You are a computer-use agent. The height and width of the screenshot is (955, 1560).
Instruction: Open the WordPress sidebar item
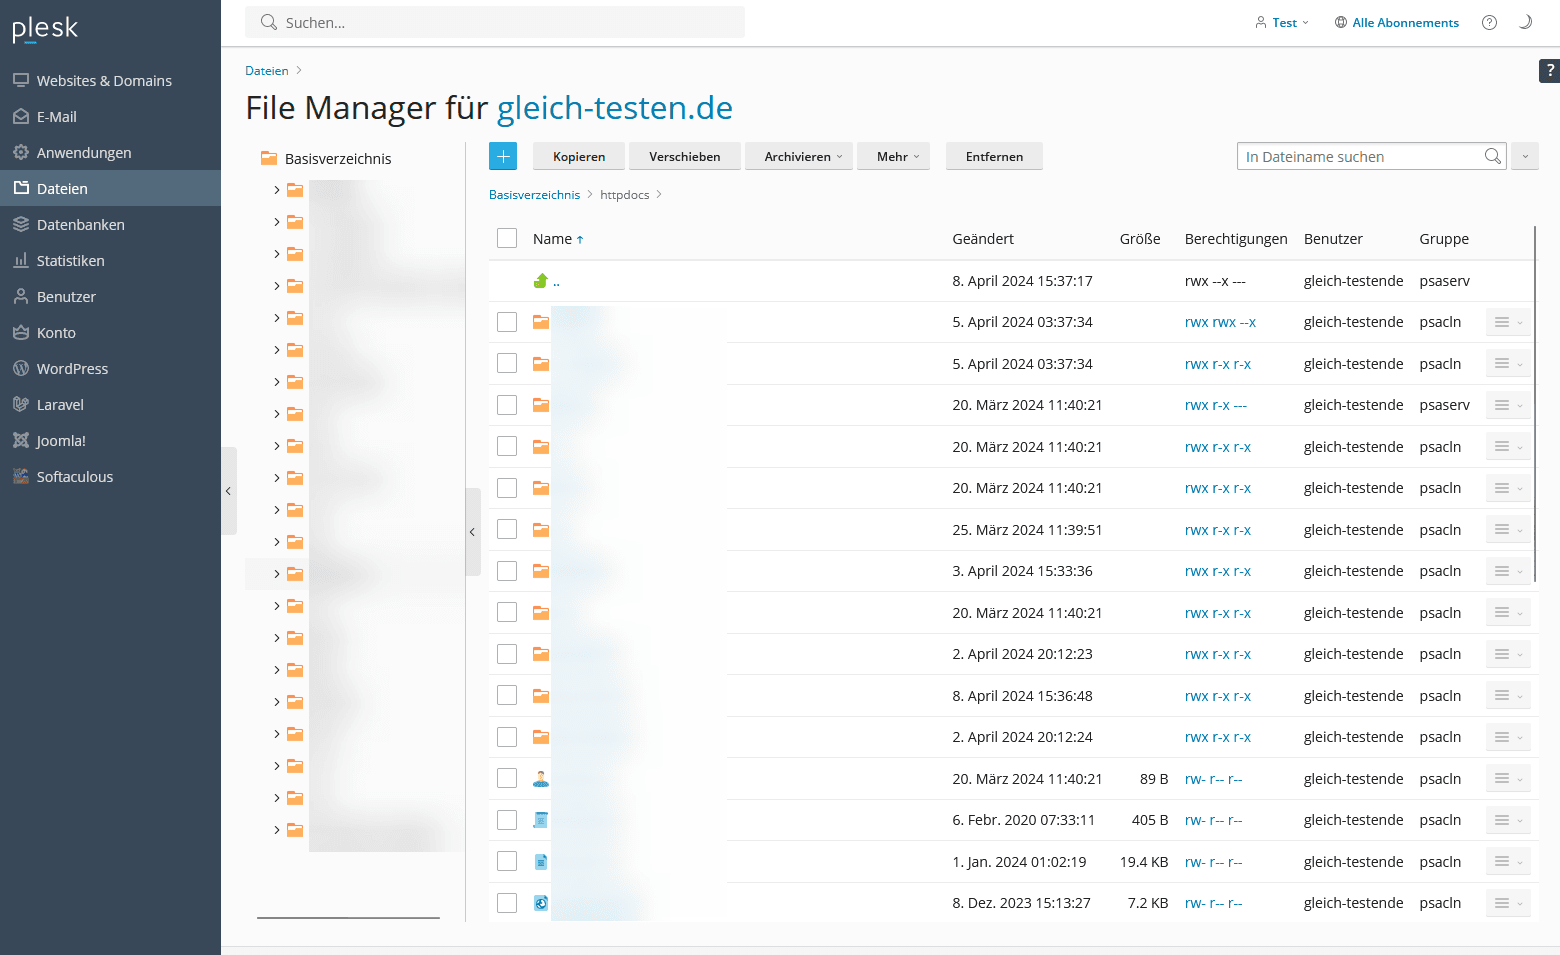72,369
